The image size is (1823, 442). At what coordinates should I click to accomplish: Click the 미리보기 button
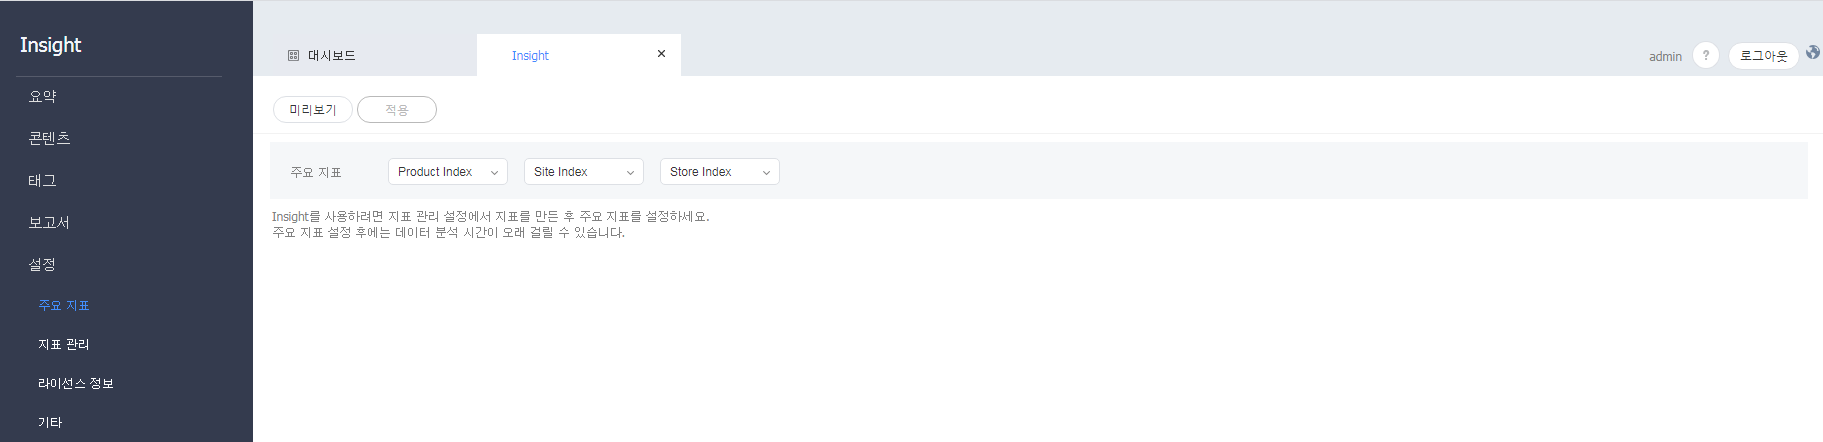[x=313, y=110]
